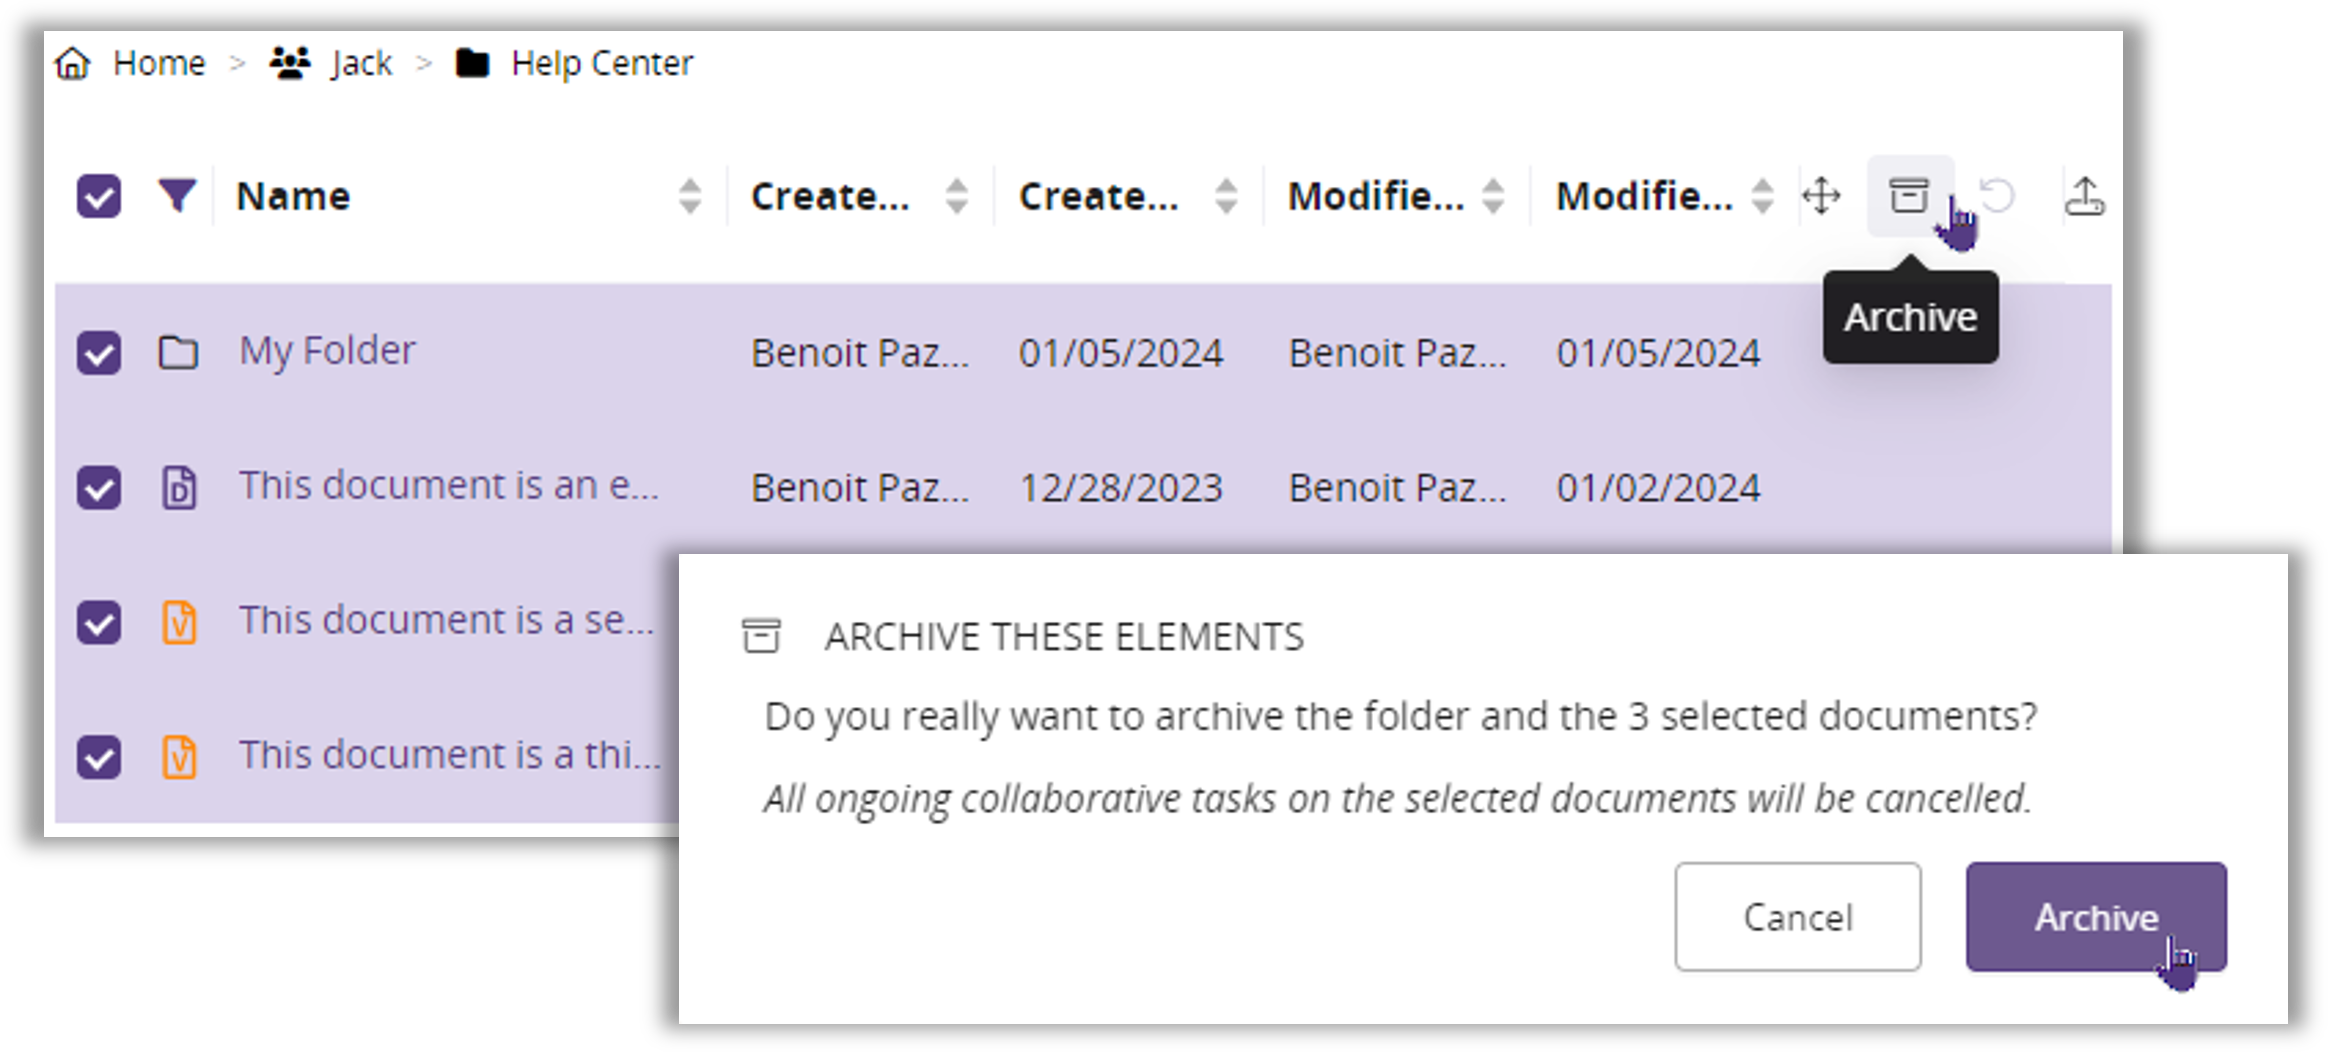
Task: Uncheck the My Folder row checkbox
Action: 99,353
